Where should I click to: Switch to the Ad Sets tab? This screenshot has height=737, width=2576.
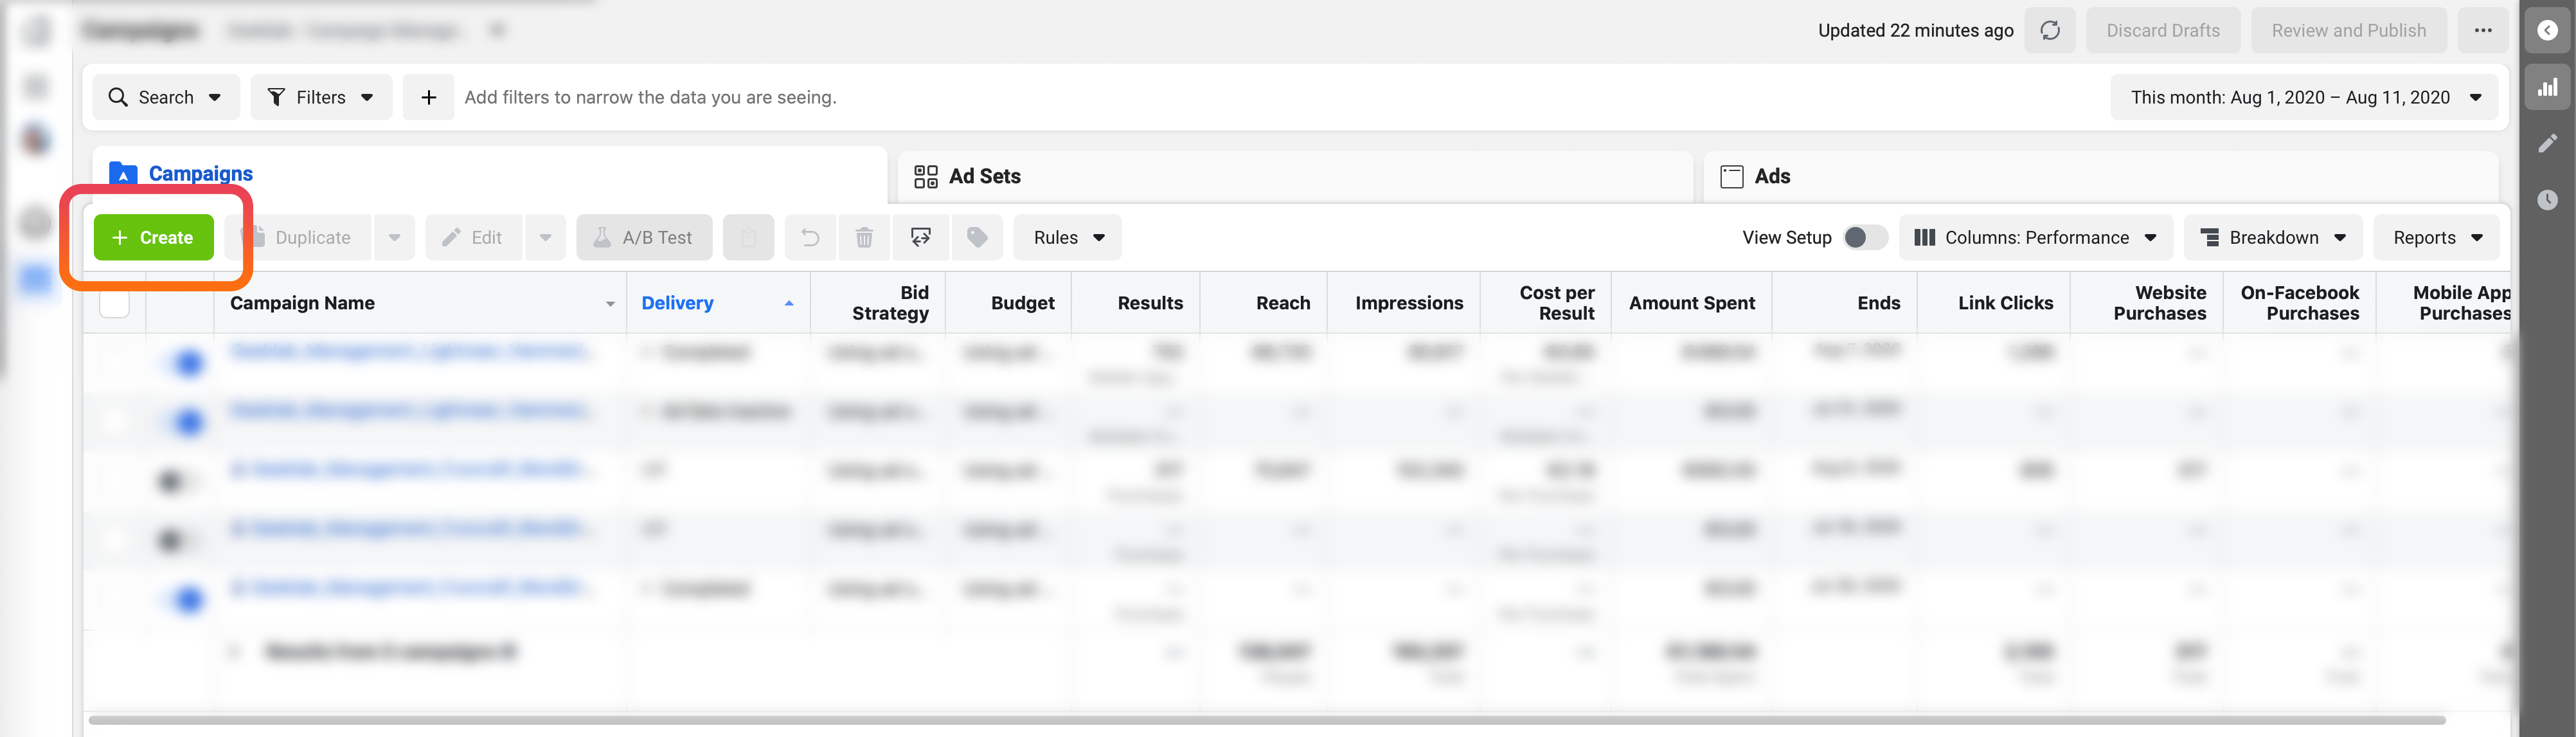pos(1294,177)
